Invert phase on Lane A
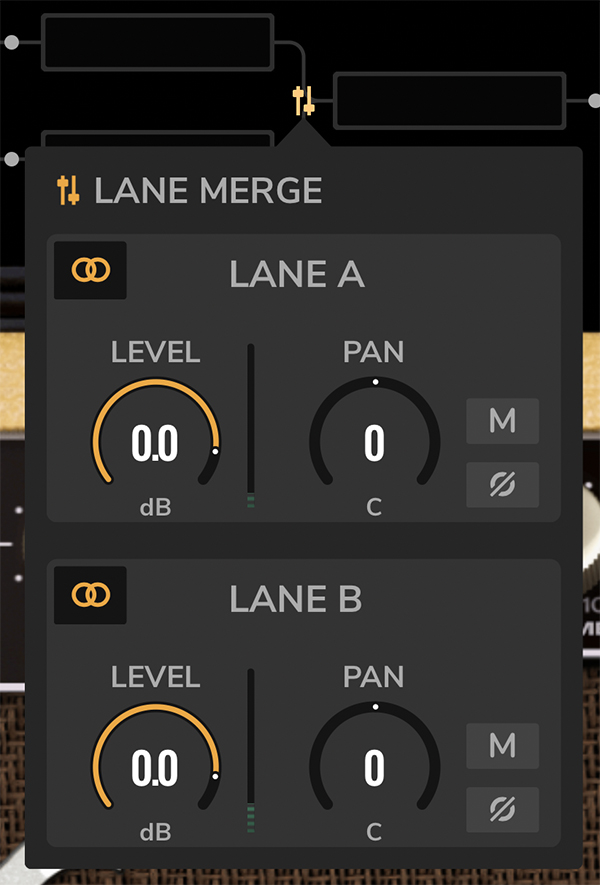This screenshot has height=885, width=600. (x=502, y=485)
